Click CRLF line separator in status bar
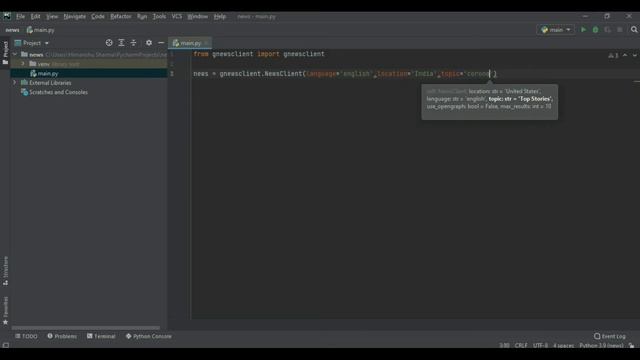This screenshot has width=640, height=360. [521, 345]
